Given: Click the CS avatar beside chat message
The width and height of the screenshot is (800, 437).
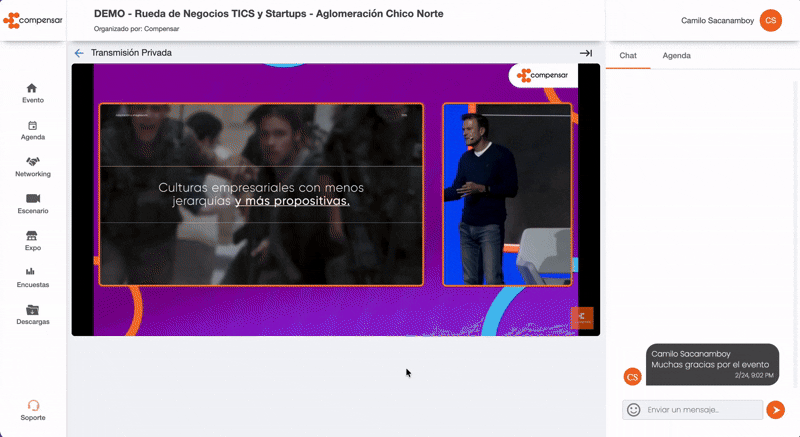Looking at the screenshot, I should point(633,377).
